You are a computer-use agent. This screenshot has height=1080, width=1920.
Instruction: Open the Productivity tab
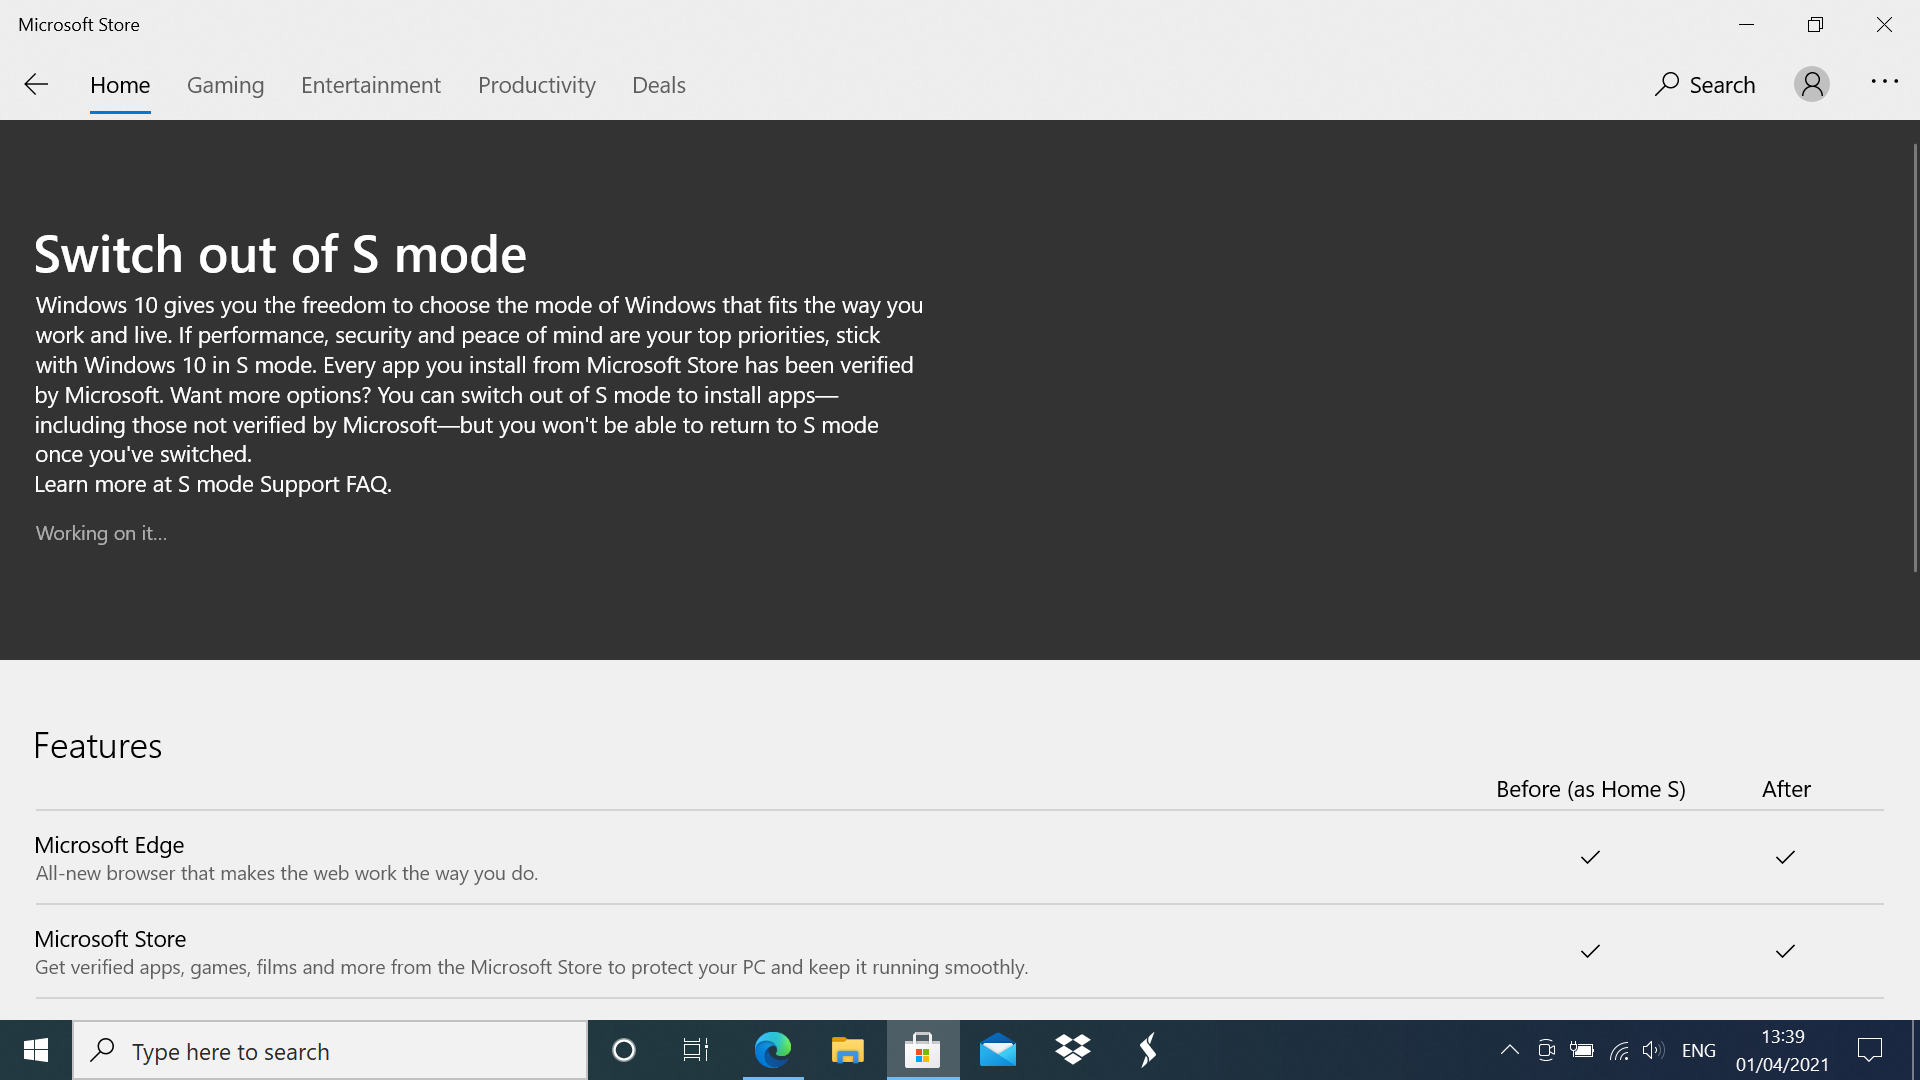pos(537,85)
